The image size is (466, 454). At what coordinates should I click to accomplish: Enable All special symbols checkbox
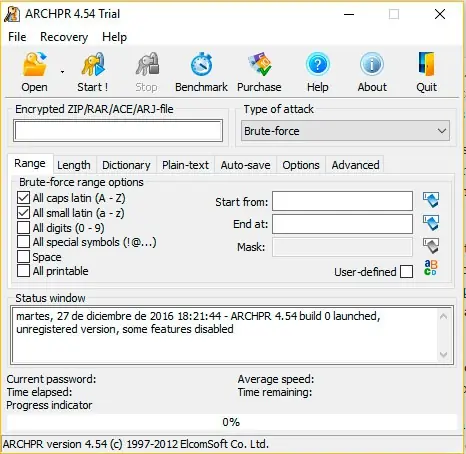tap(23, 242)
